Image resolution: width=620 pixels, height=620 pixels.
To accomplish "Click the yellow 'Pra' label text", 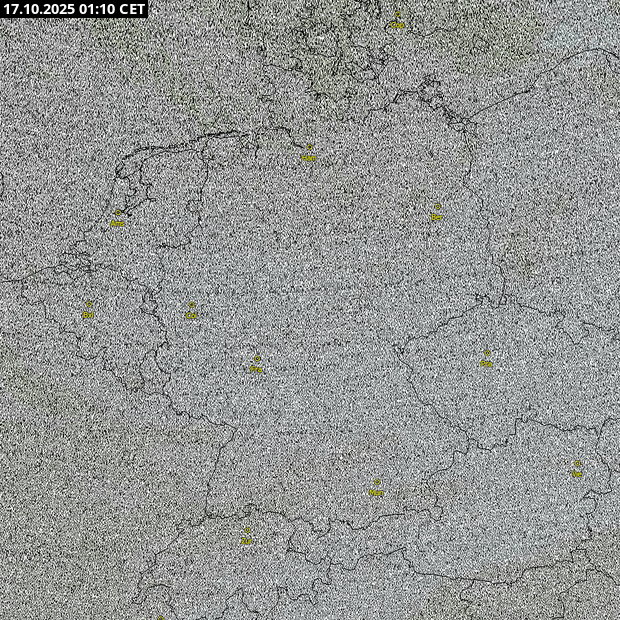I will tap(486, 365).
